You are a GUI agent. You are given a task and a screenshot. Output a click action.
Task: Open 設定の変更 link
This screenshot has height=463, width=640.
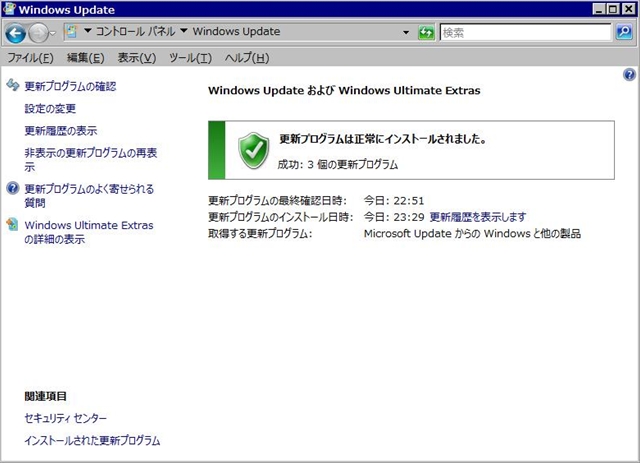(x=50, y=108)
